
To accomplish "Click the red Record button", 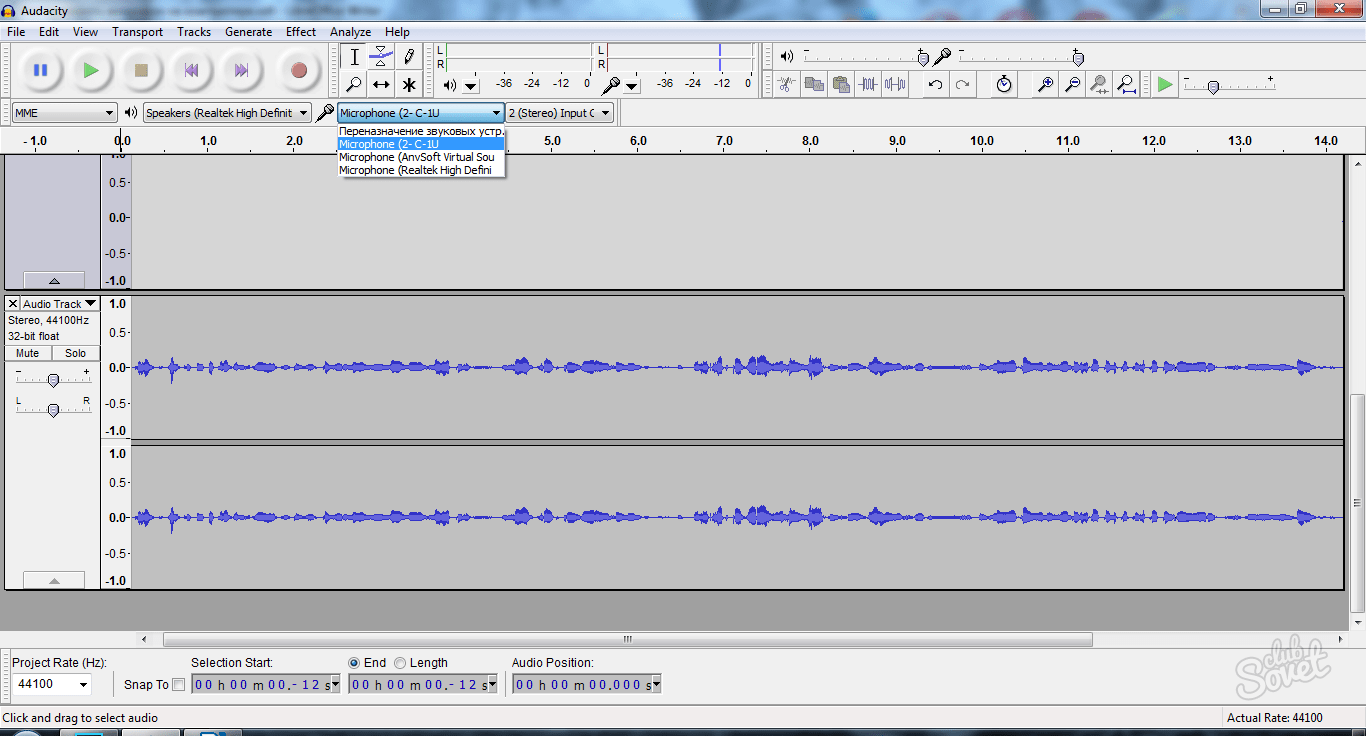I will pos(298,70).
